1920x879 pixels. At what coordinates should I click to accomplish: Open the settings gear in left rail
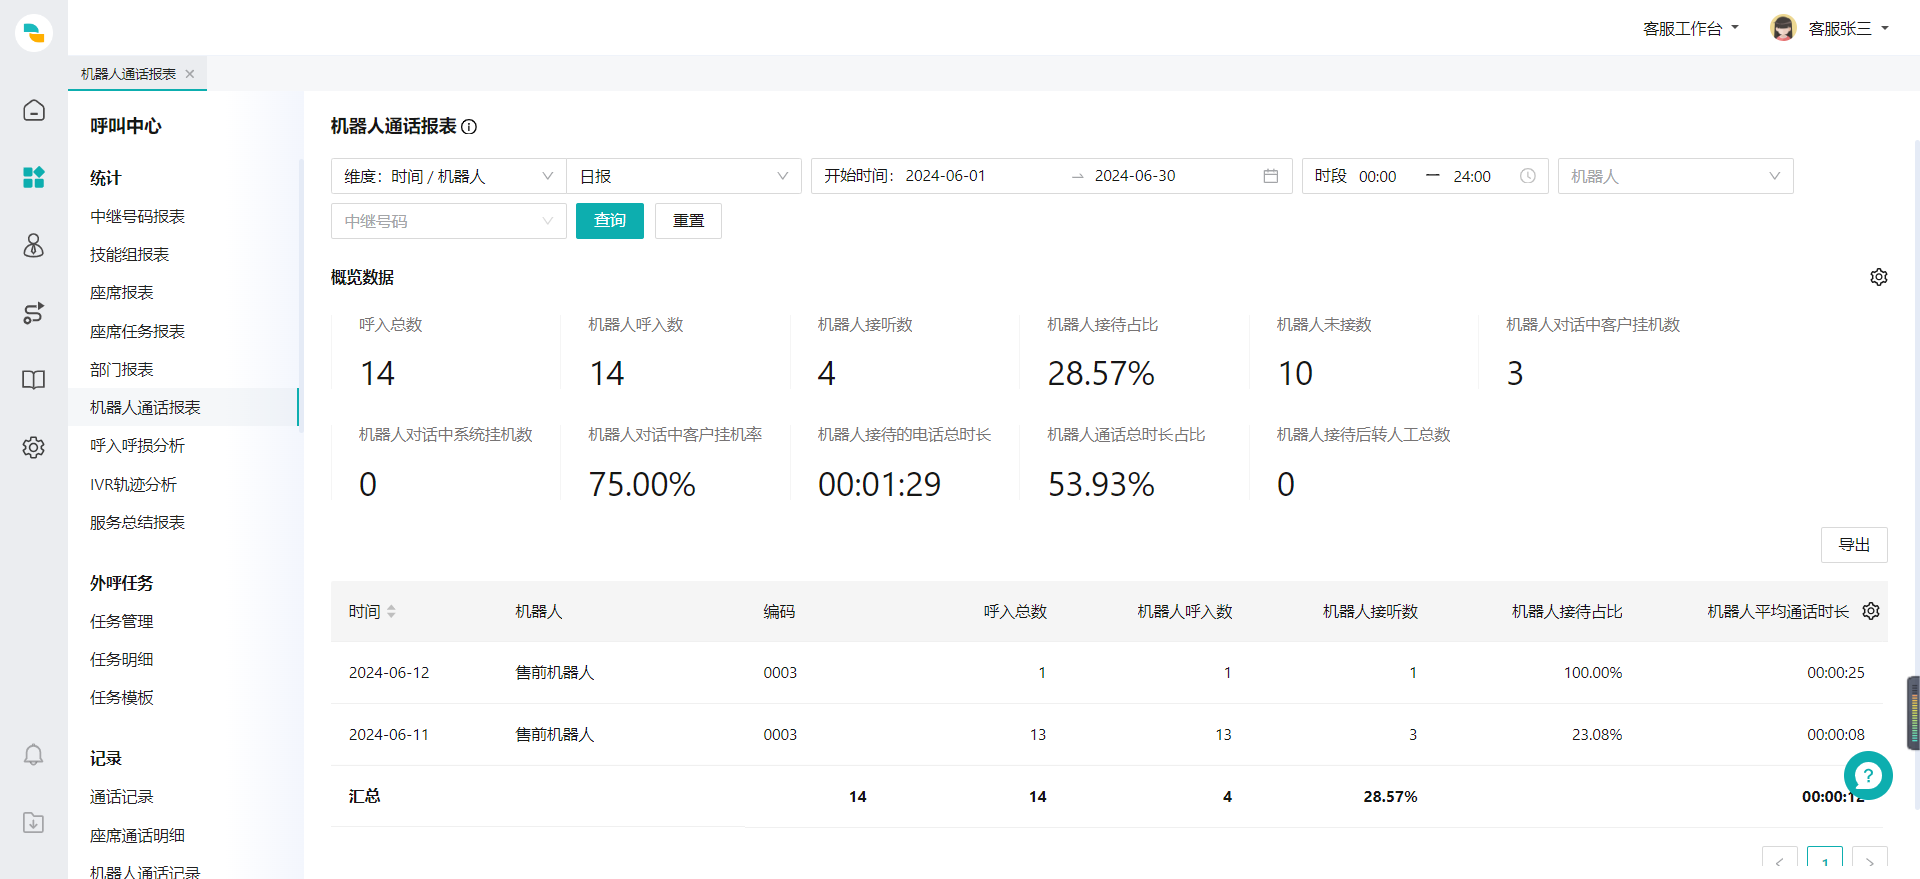(x=34, y=447)
